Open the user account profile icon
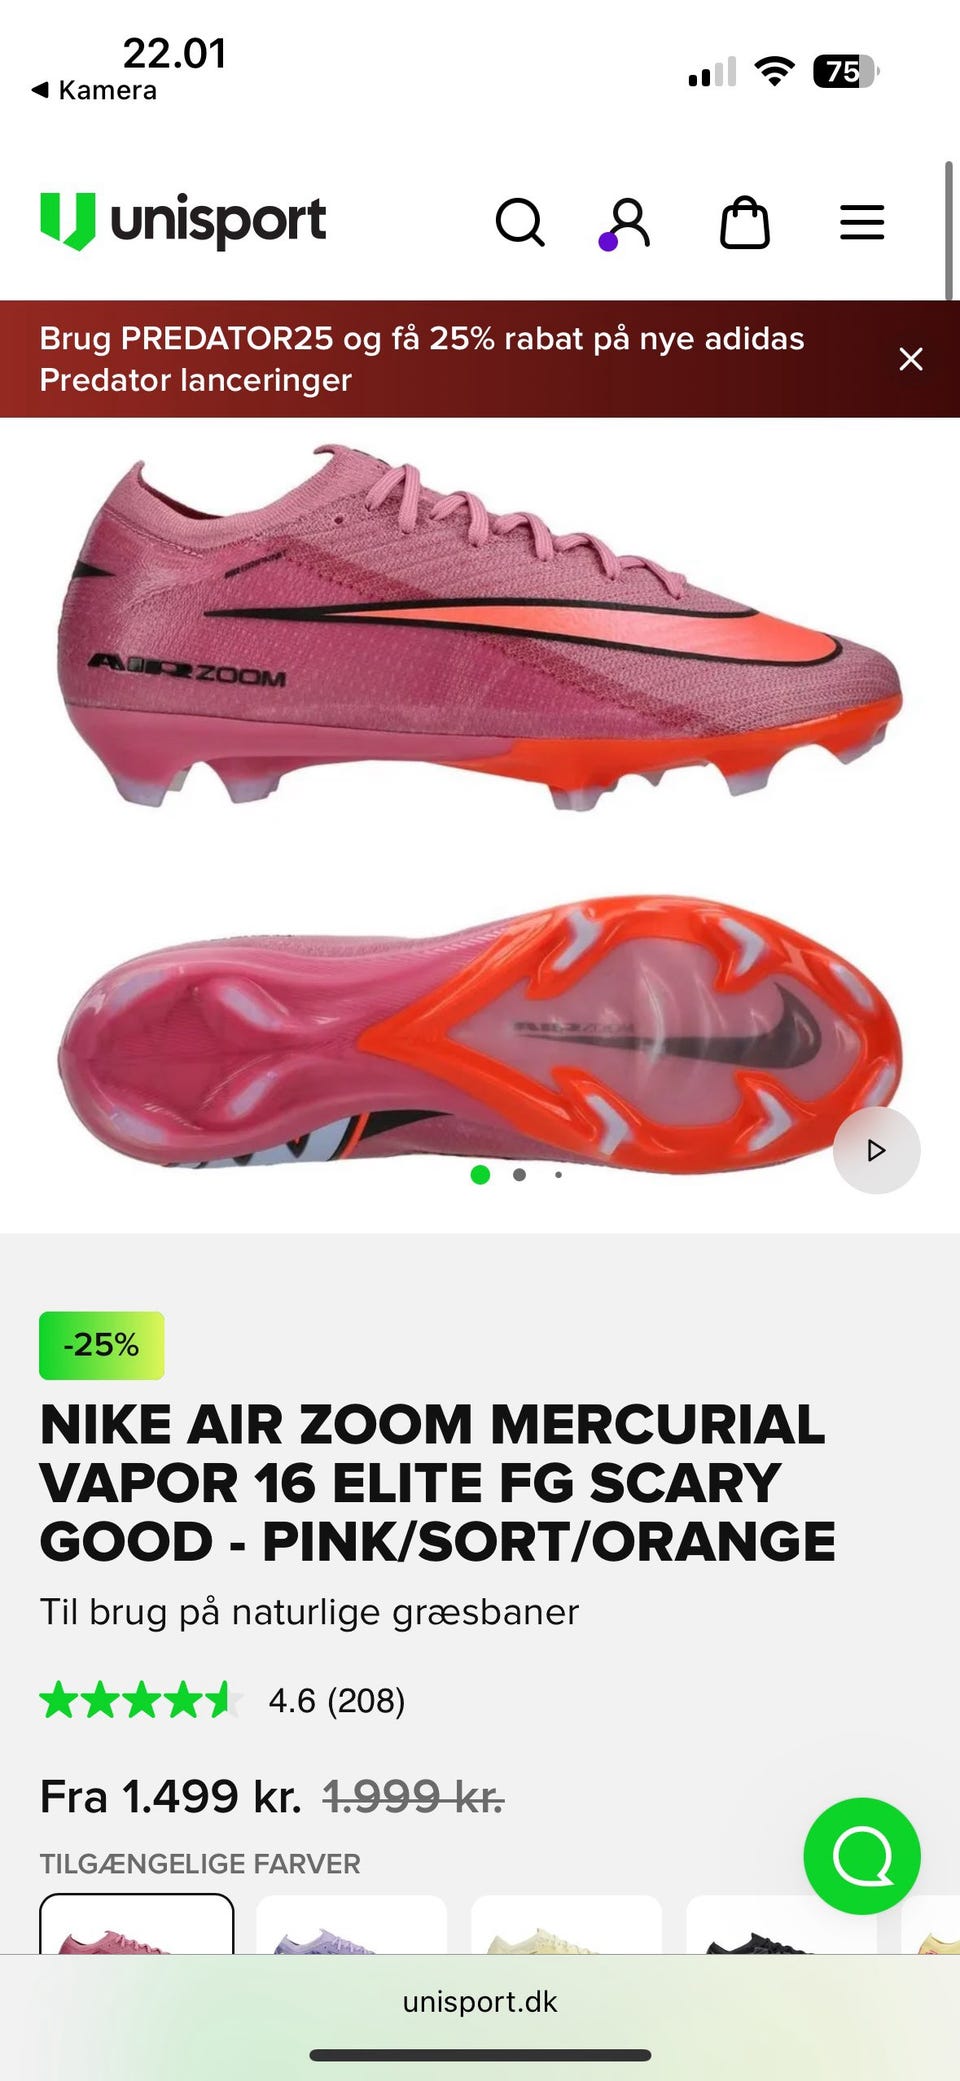The image size is (960, 2081). [x=625, y=223]
